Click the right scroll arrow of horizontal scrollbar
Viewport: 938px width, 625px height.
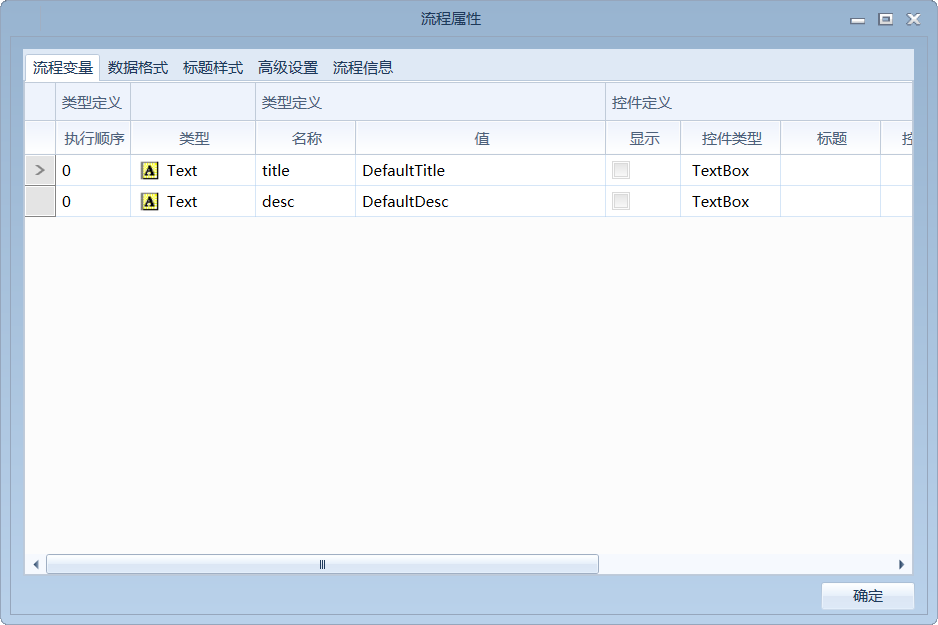pos(901,565)
